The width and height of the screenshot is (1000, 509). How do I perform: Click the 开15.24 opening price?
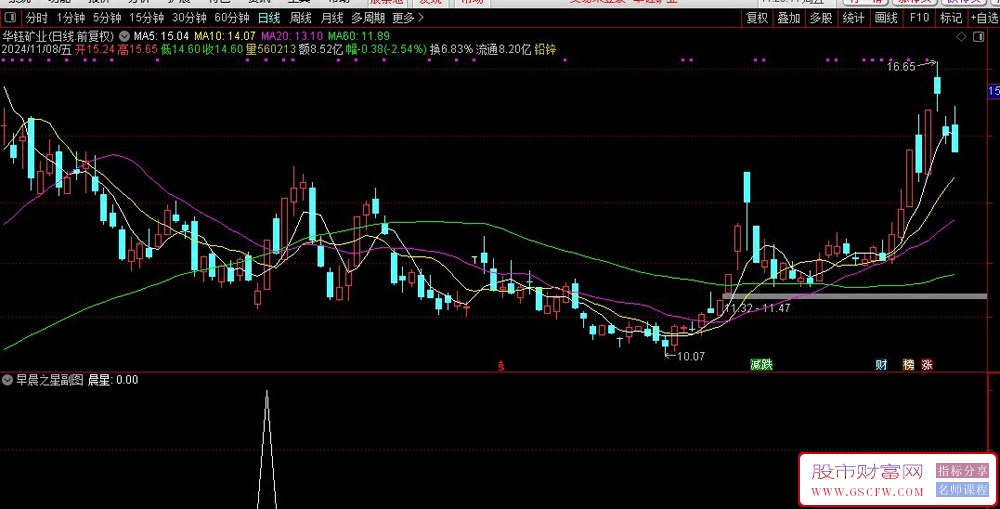click(95, 49)
